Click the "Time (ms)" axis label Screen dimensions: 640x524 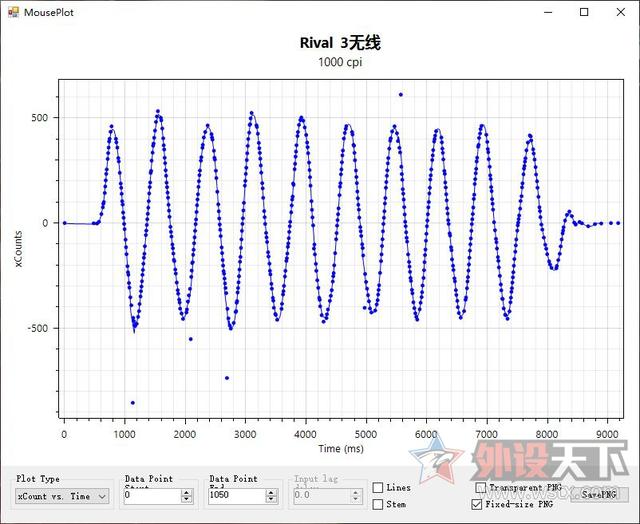pos(341,449)
